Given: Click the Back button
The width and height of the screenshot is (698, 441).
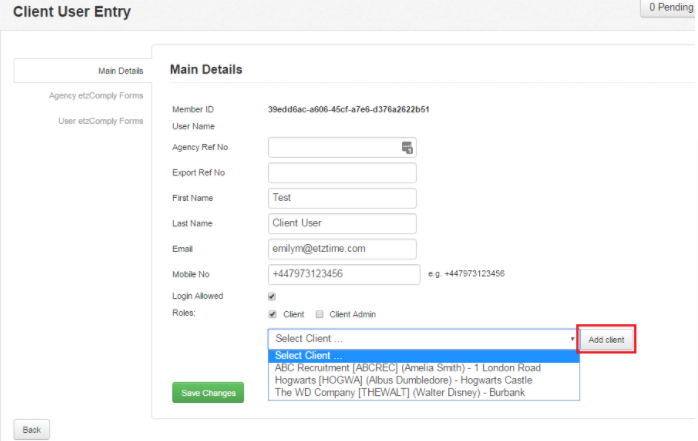Looking at the screenshot, I should point(32,430).
